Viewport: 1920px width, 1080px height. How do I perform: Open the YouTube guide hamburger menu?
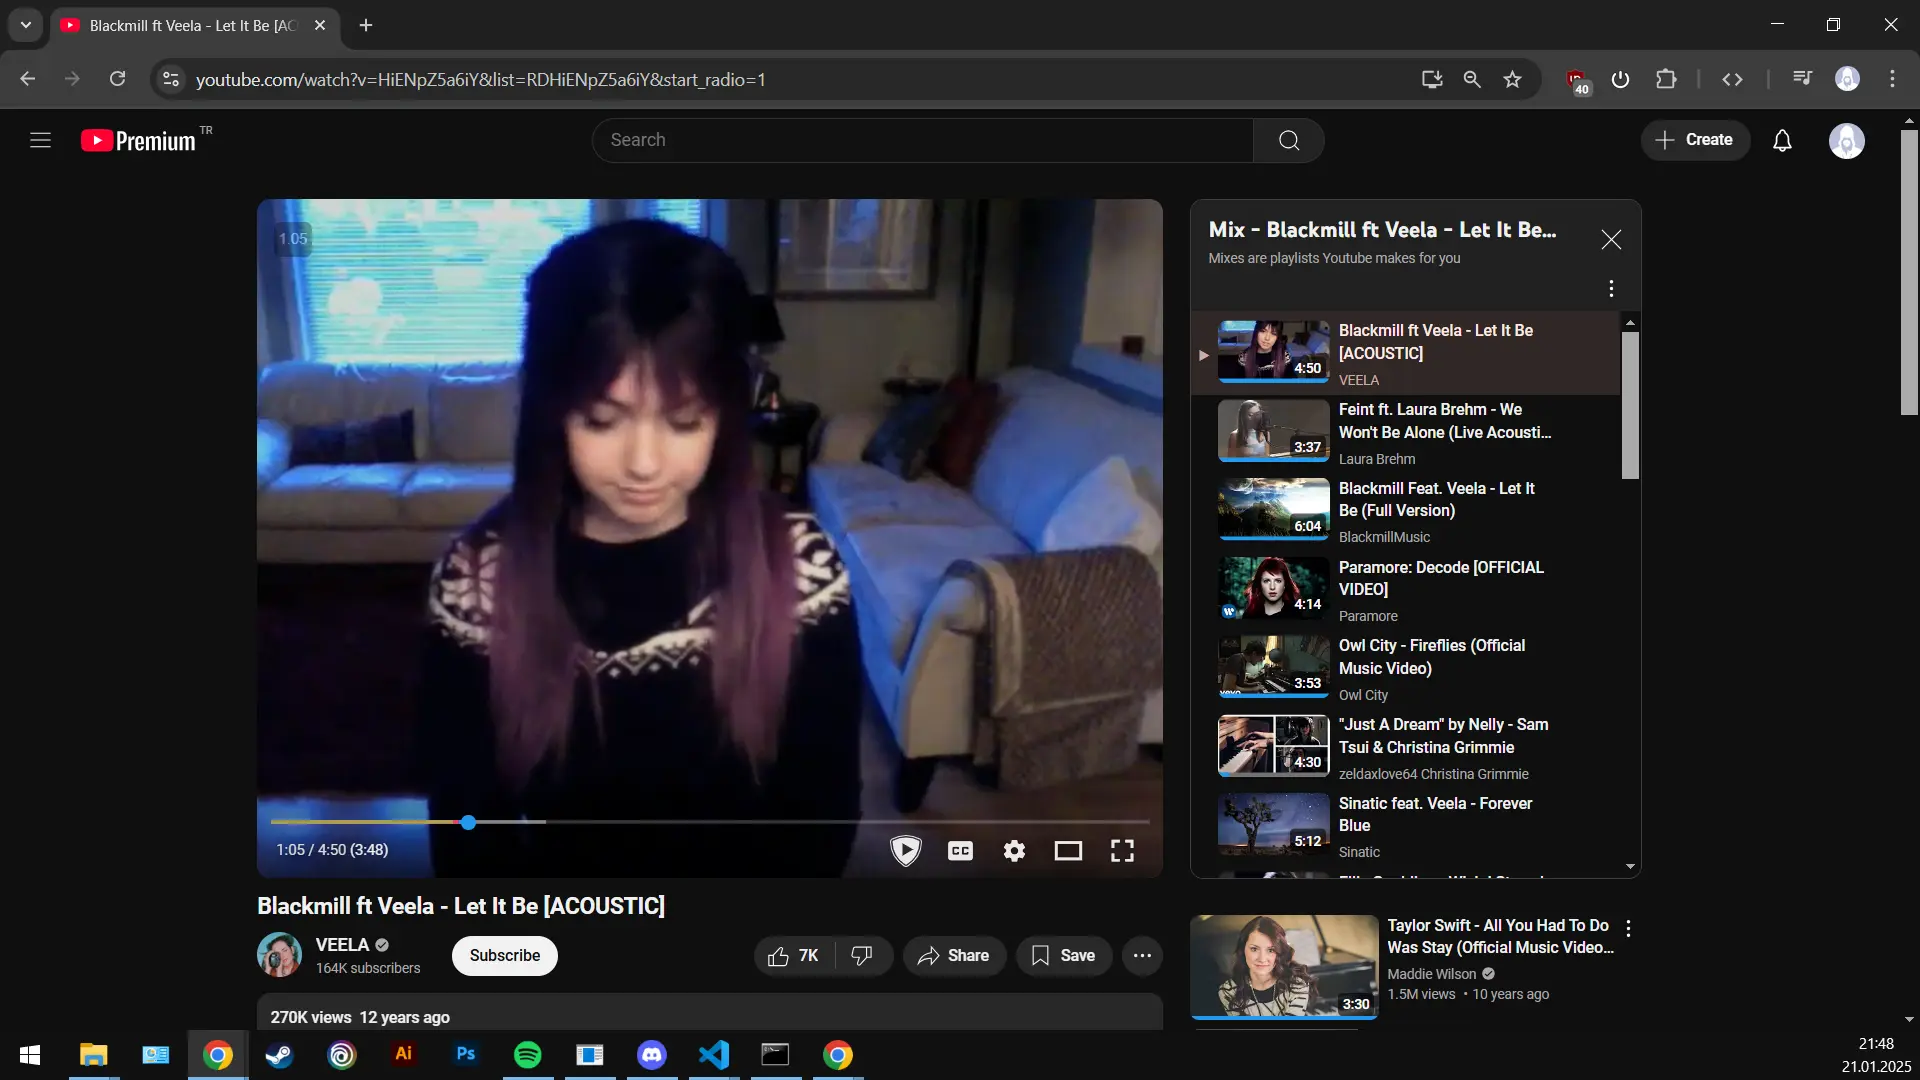pyautogui.click(x=40, y=140)
